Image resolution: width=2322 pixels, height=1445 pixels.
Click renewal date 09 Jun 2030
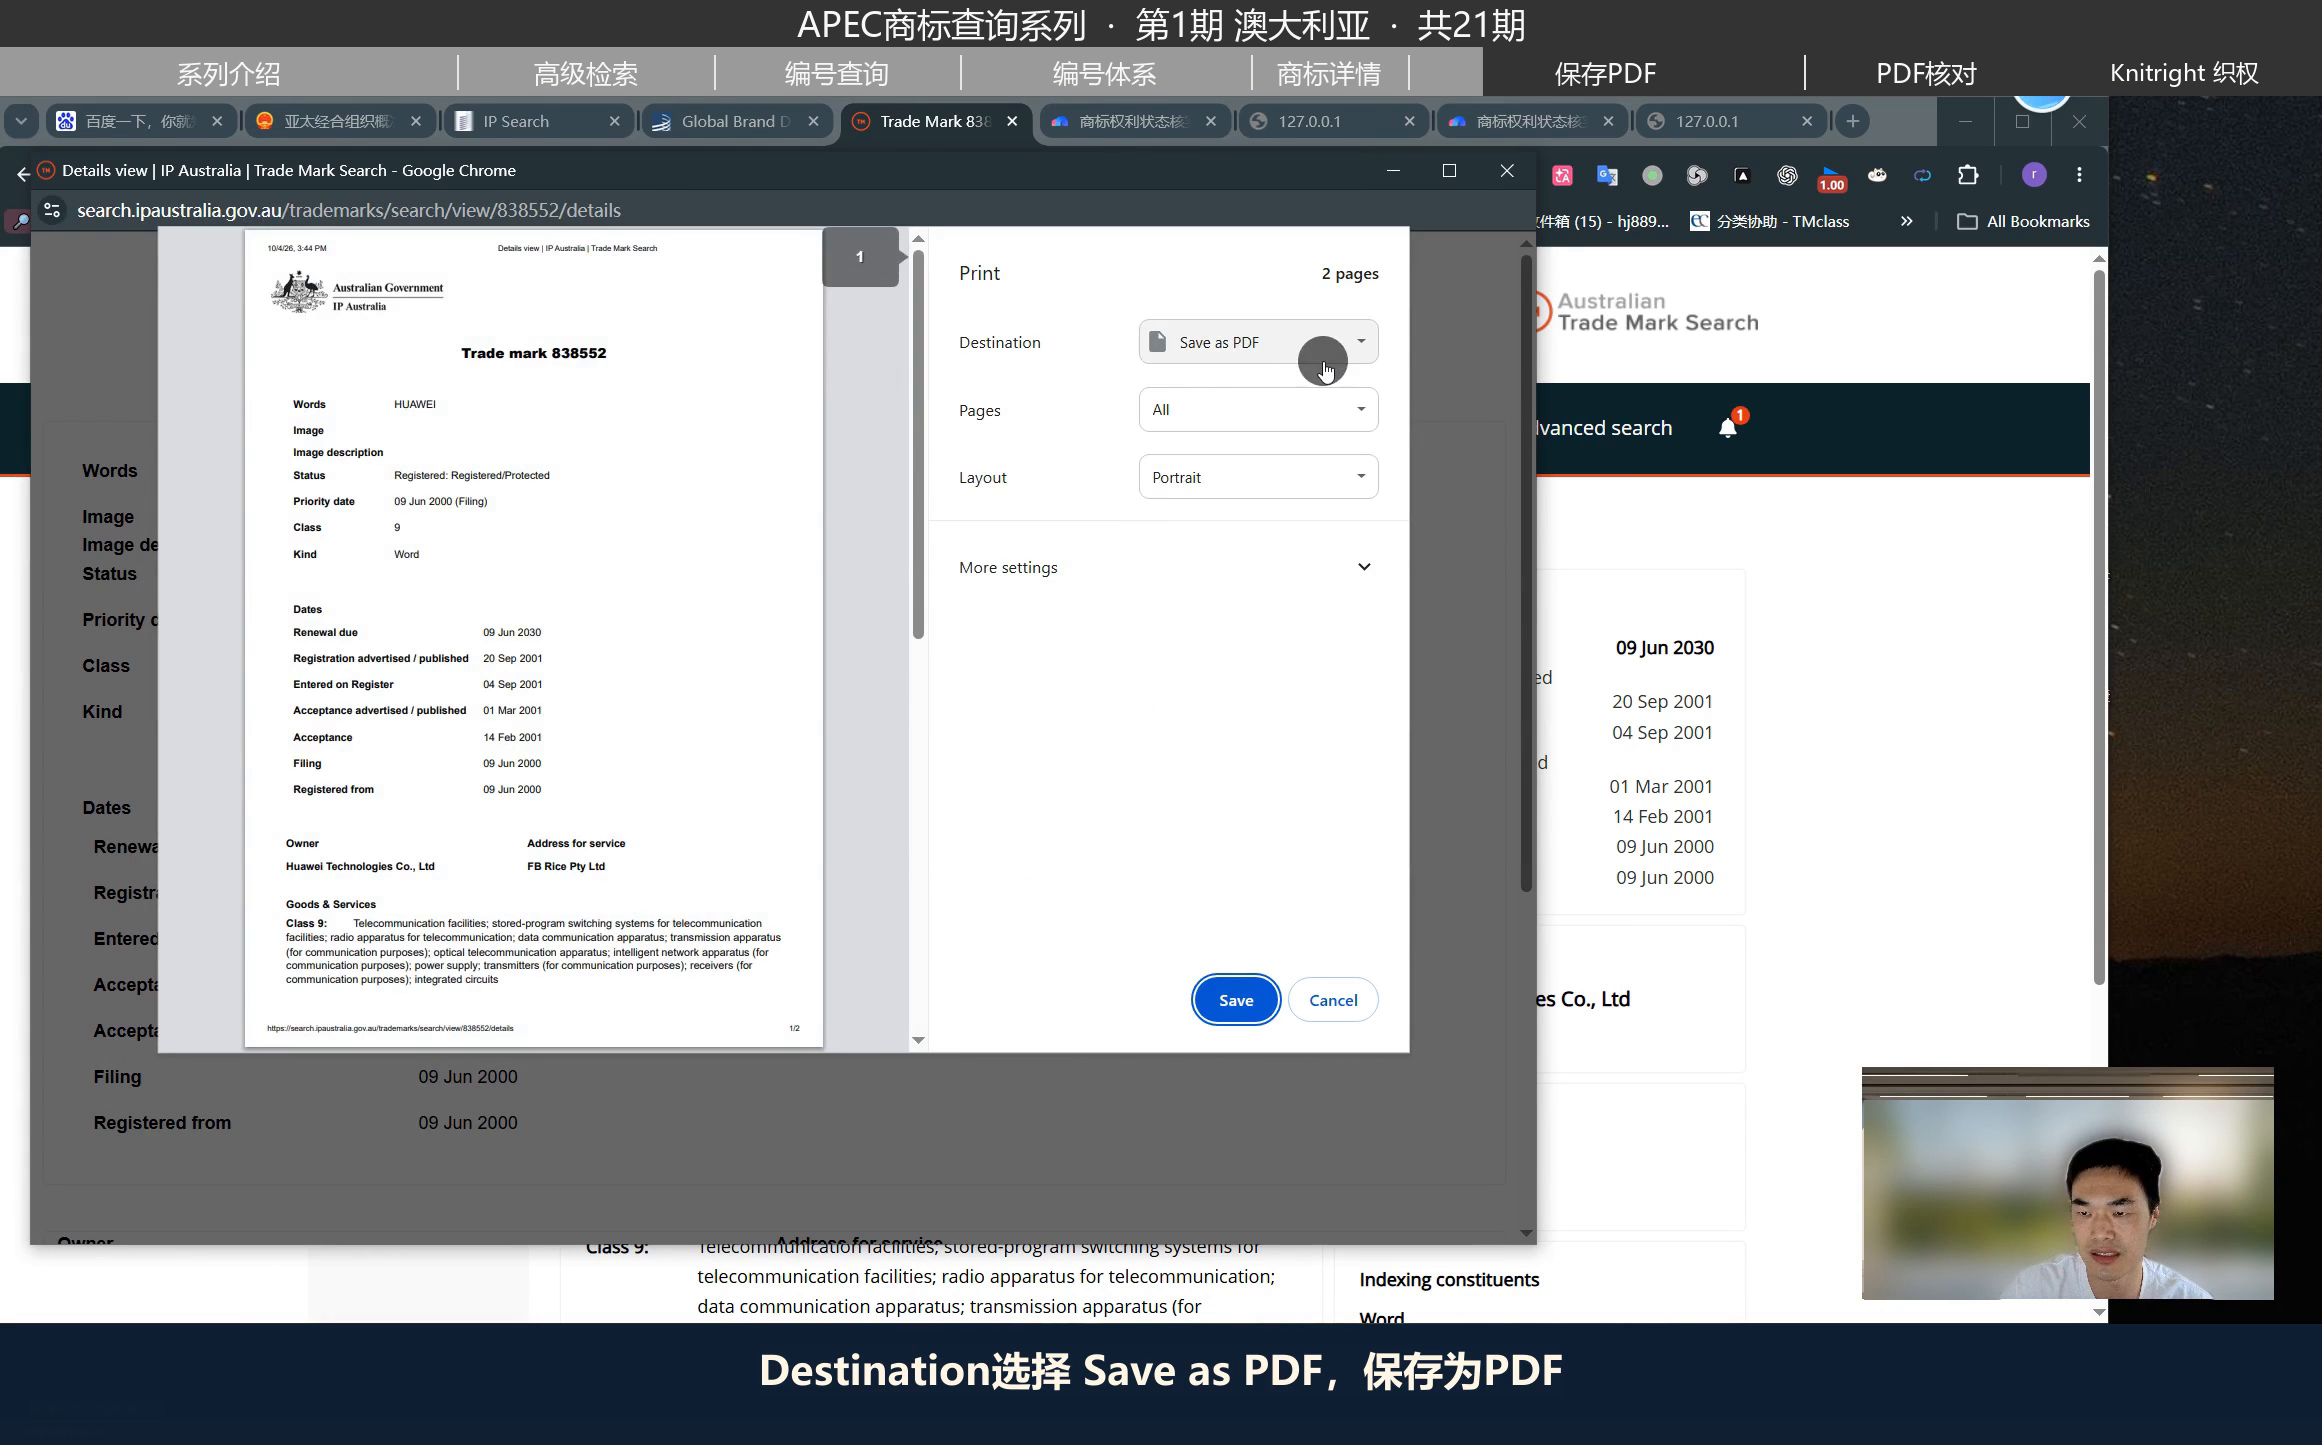tap(1665, 648)
